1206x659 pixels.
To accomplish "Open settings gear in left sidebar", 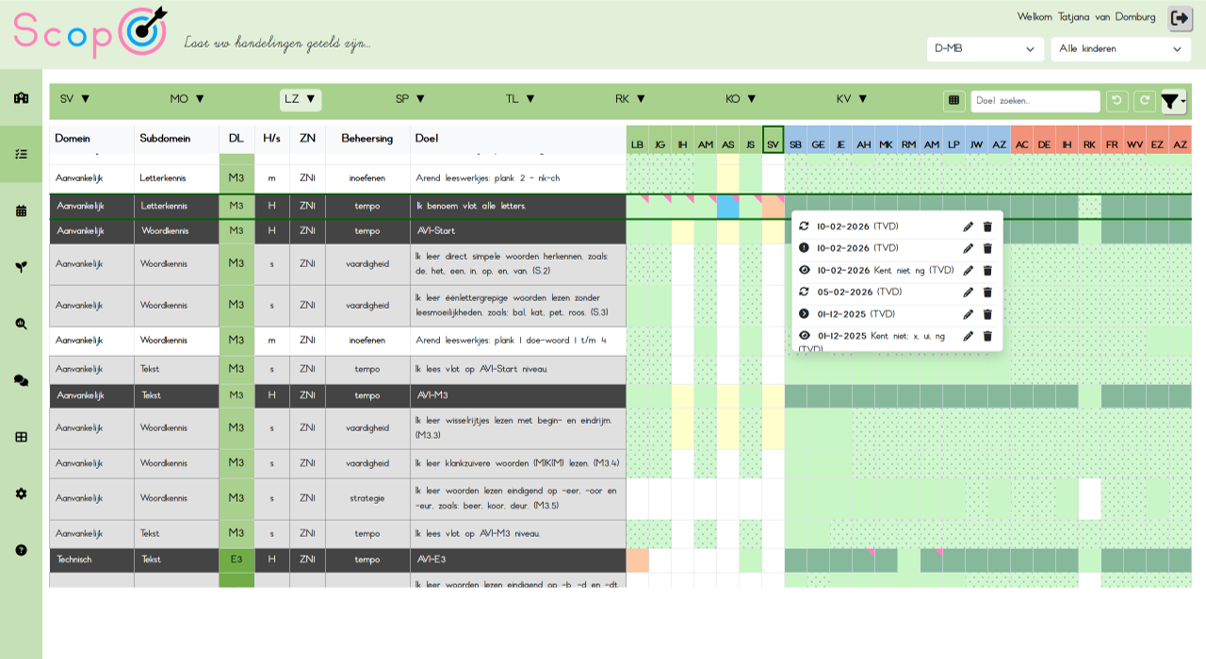I will [x=21, y=493].
